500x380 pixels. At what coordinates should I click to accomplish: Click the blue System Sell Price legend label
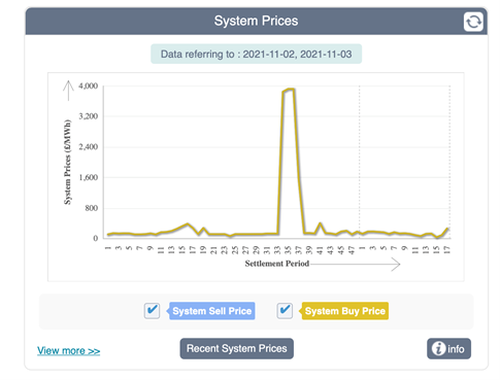[x=212, y=311]
